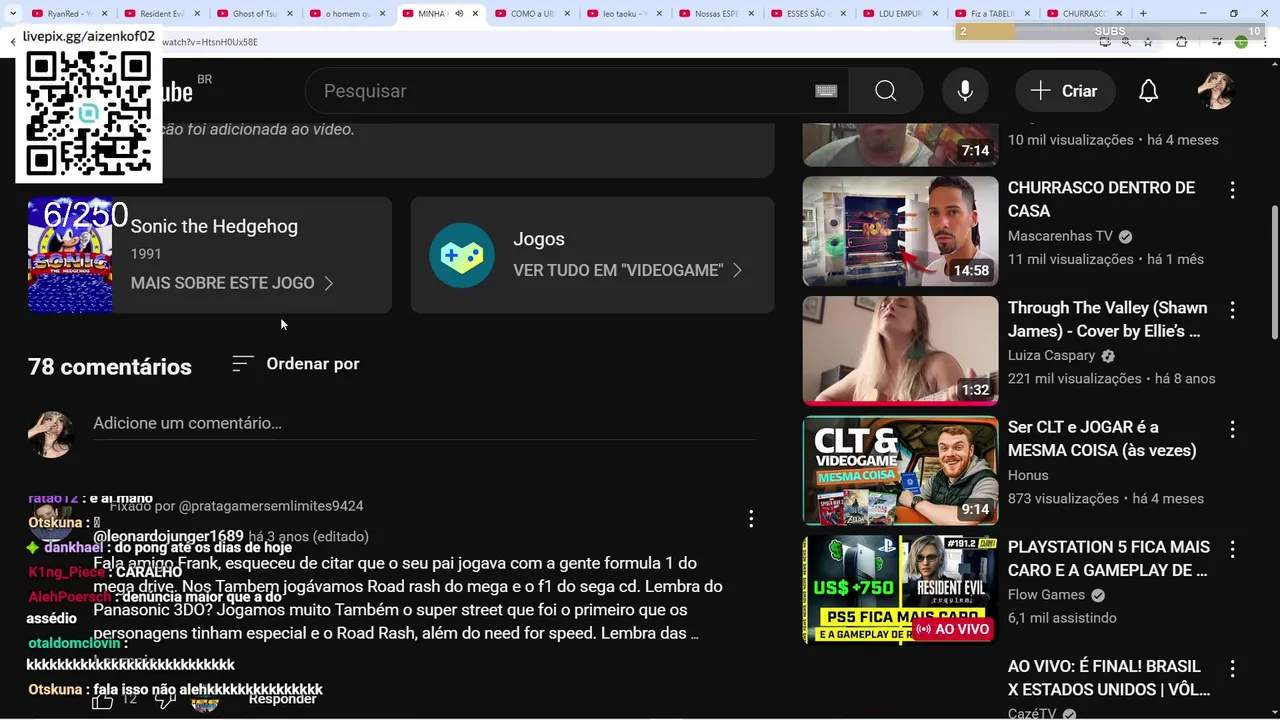Viewport: 1280px width, 720px height.
Task: Open the browser extensions puzzle icon
Action: pyautogui.click(x=1181, y=42)
